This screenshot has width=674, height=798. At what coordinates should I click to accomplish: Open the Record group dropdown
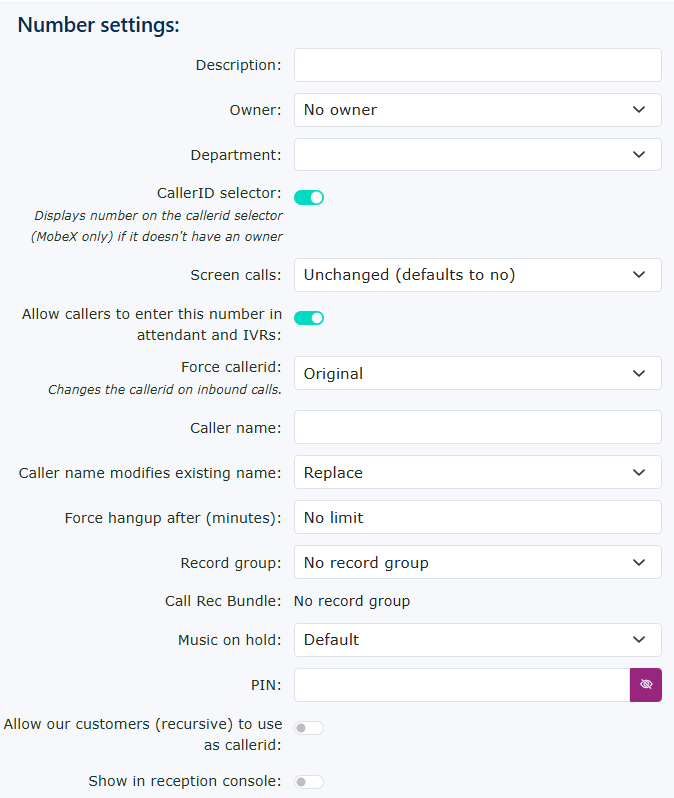[477, 562]
